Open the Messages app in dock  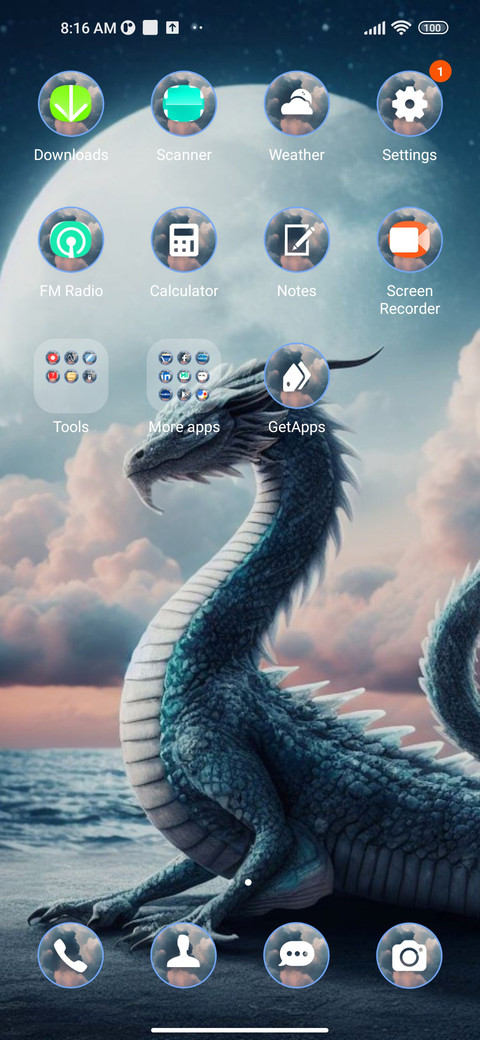click(296, 955)
